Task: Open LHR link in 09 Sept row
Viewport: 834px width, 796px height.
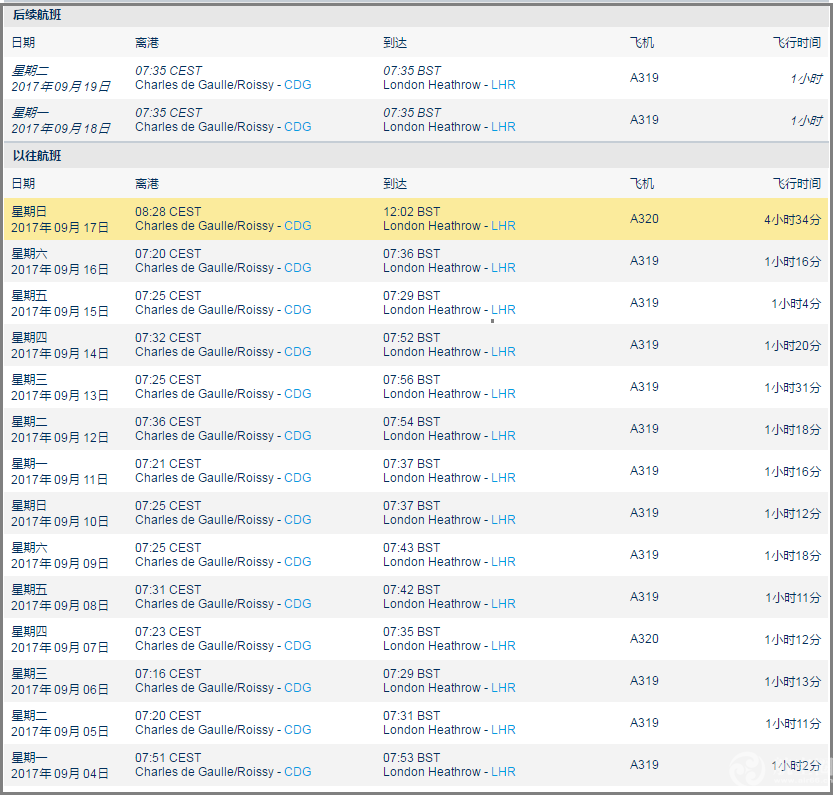Action: (503, 562)
